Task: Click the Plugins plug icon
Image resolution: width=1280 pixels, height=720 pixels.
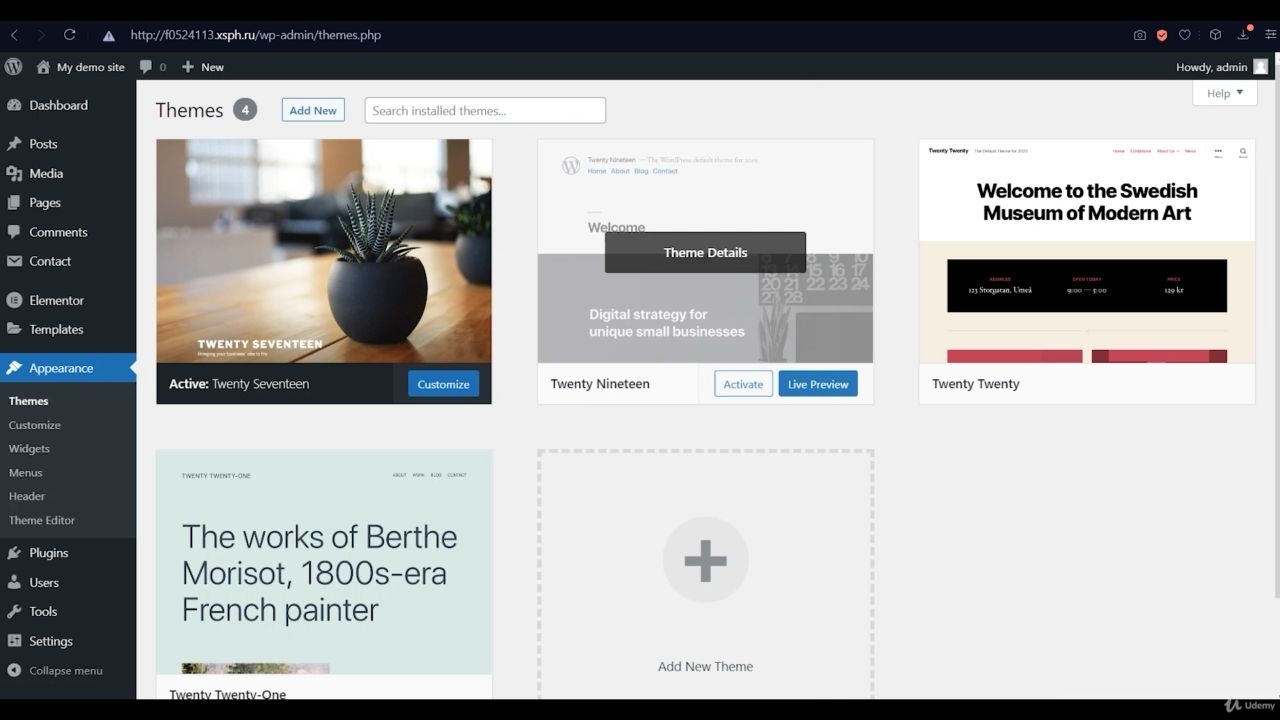Action: coord(14,553)
